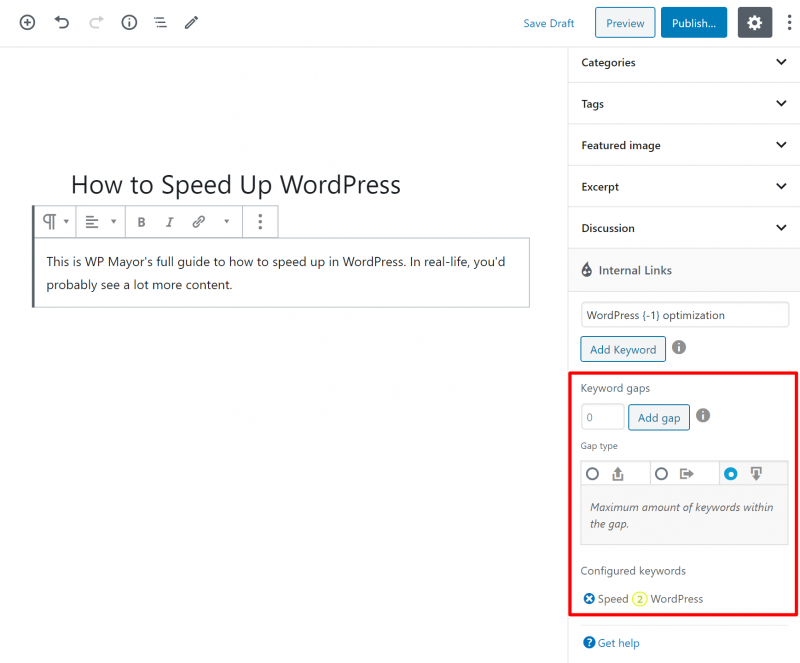Click the yellow gap number 2 badge
The image size is (800, 663).
click(639, 599)
